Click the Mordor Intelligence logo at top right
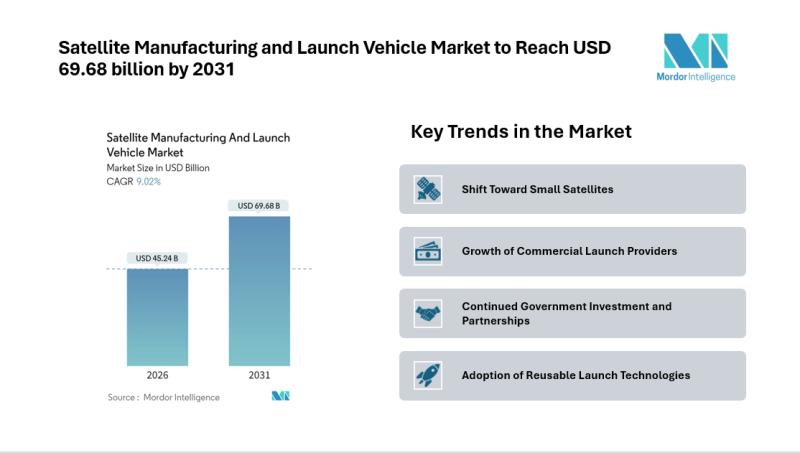The width and height of the screenshot is (800, 453). (x=699, y=57)
